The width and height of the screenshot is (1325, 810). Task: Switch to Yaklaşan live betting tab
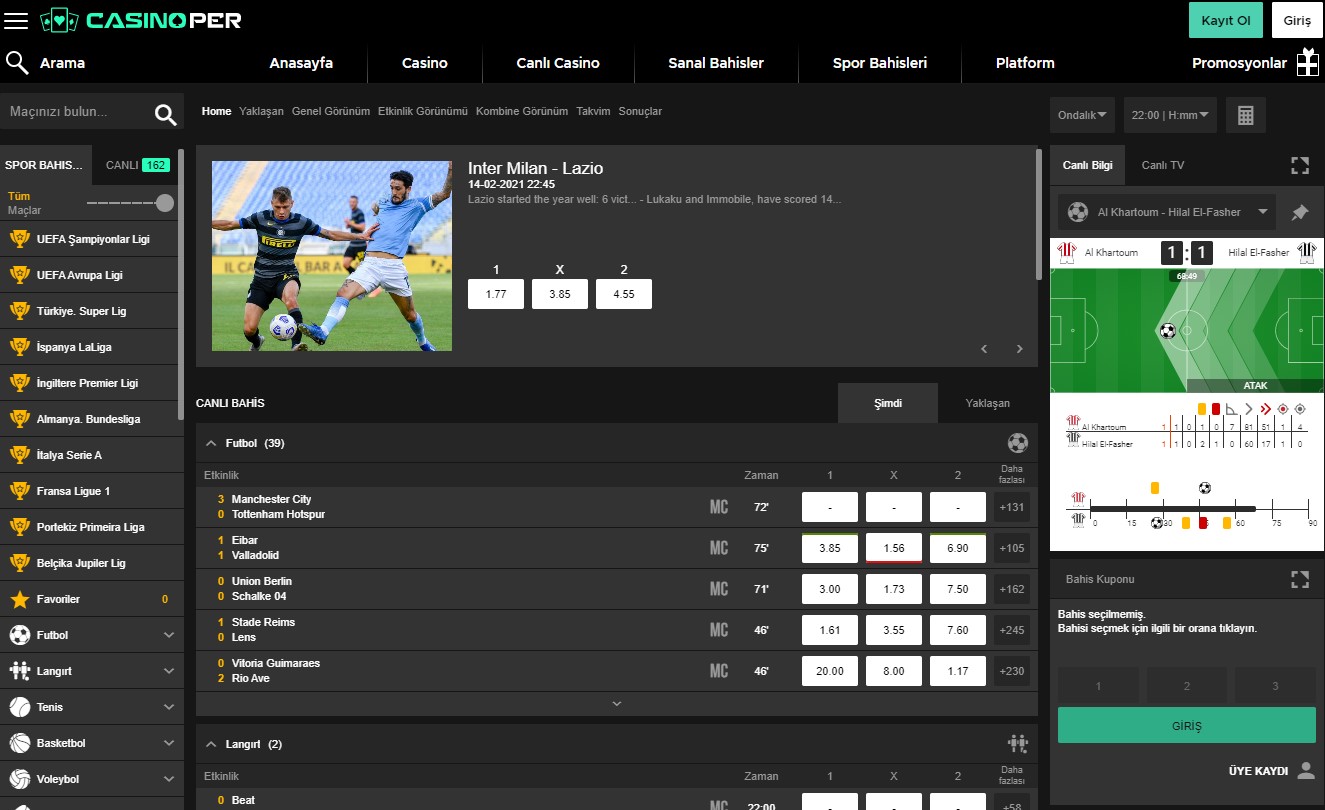tap(988, 403)
